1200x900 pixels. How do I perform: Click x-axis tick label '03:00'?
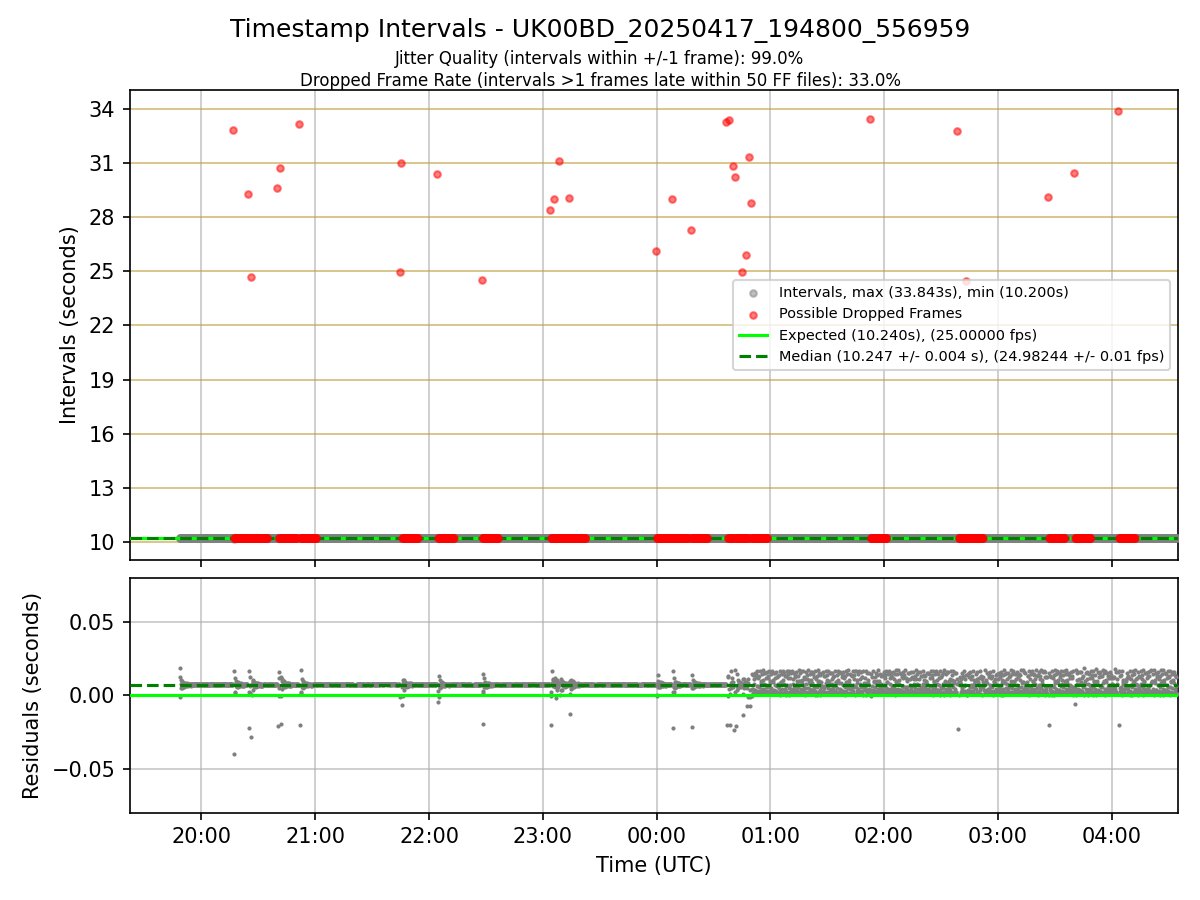(x=998, y=835)
